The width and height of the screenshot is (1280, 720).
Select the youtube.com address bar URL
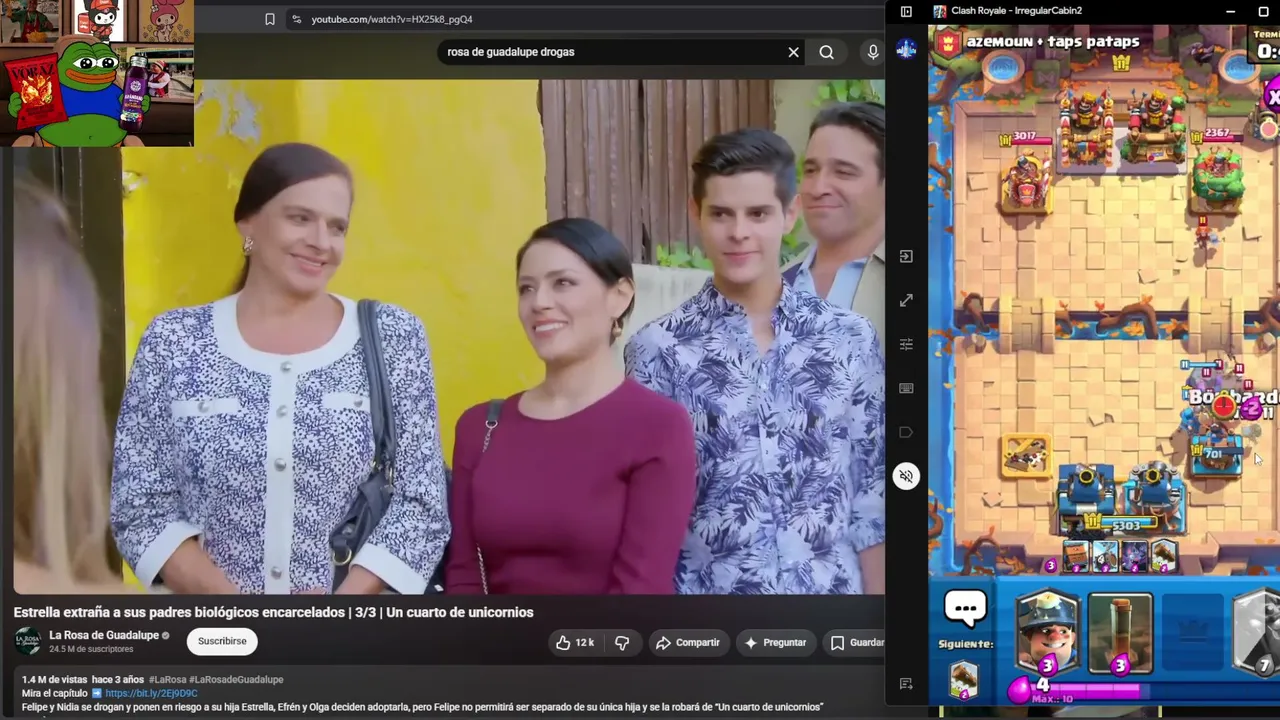pyautogui.click(x=392, y=19)
